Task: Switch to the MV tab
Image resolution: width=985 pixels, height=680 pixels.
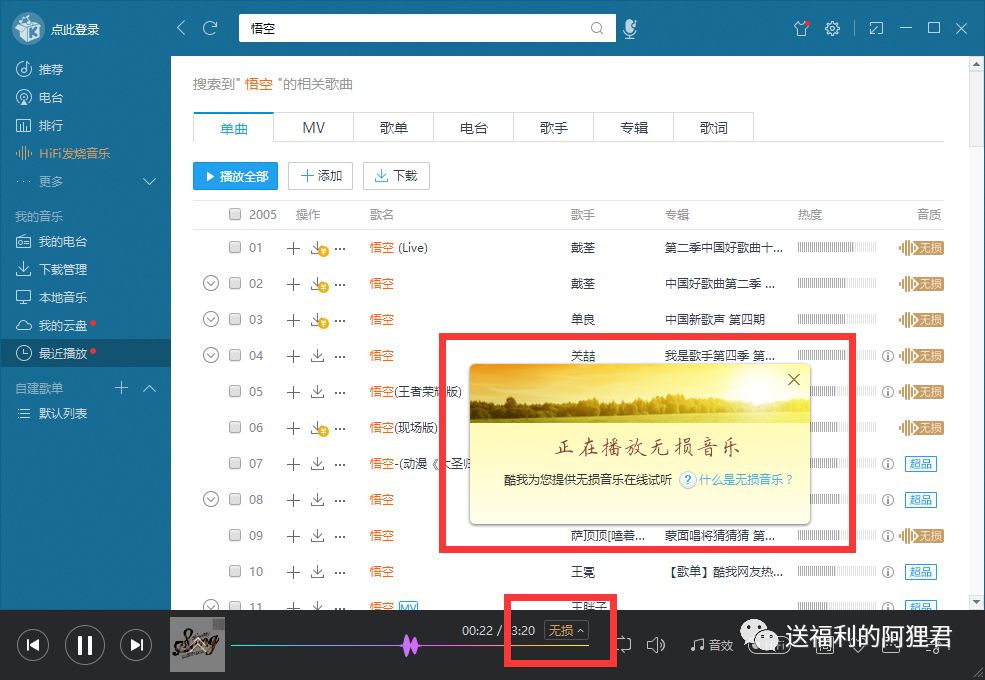Action: 313,128
